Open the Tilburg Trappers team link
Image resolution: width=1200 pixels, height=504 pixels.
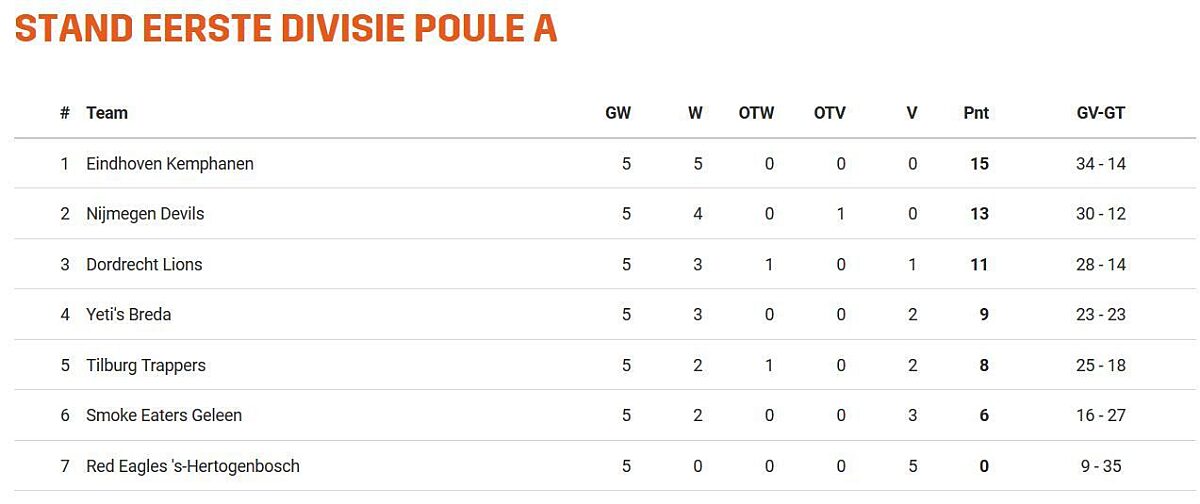(x=146, y=365)
